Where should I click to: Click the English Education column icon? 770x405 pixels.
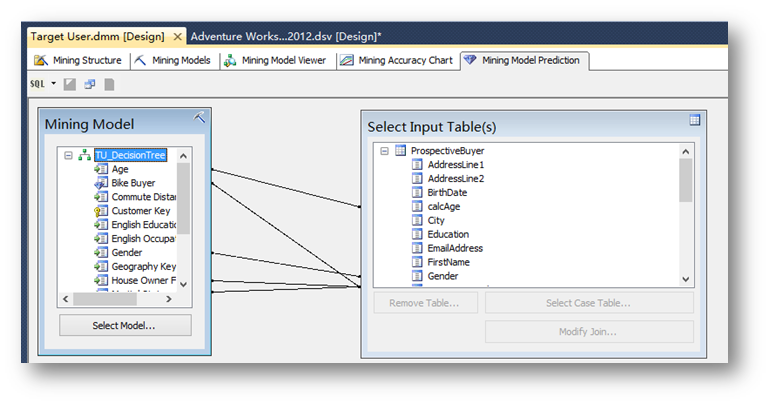101,225
